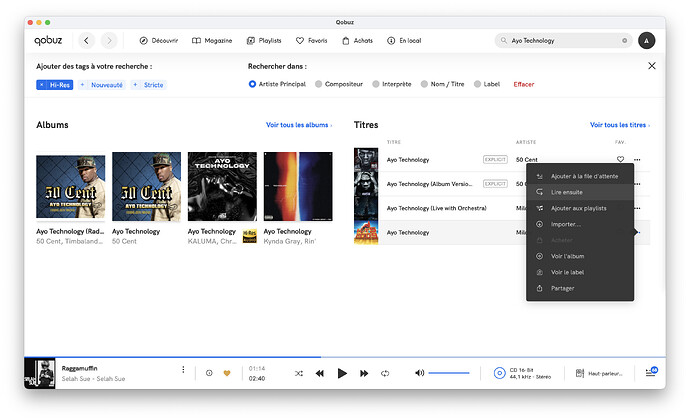Image resolution: width=690 pixels, height=420 pixels.
Task: Click the circular icon left of the gold heart
Action: point(209,373)
